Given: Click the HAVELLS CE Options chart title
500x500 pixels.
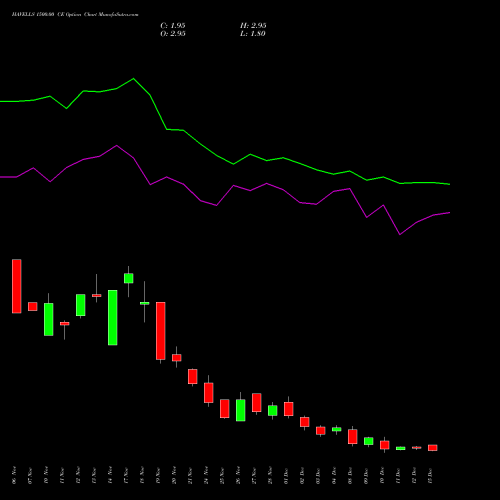Looking at the screenshot, I should 75,14.
